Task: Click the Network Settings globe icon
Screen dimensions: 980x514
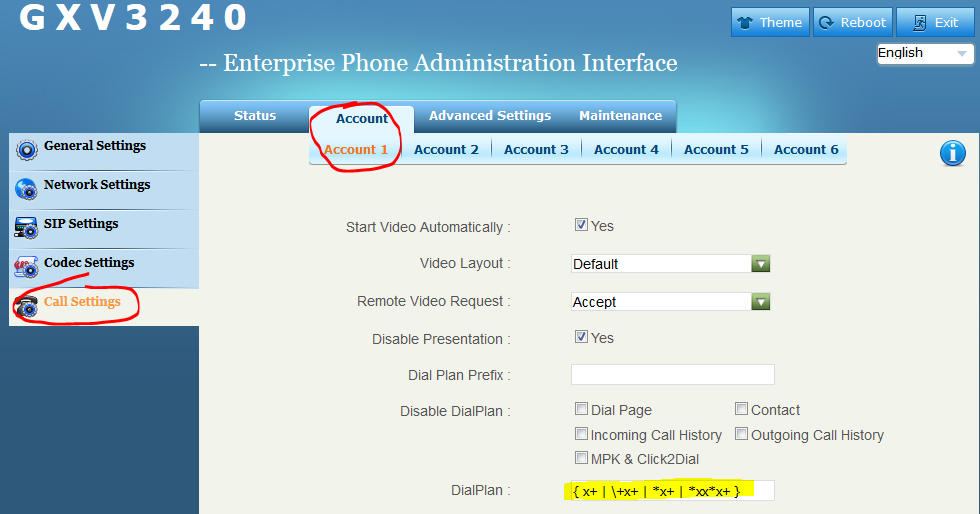Action: tap(27, 189)
